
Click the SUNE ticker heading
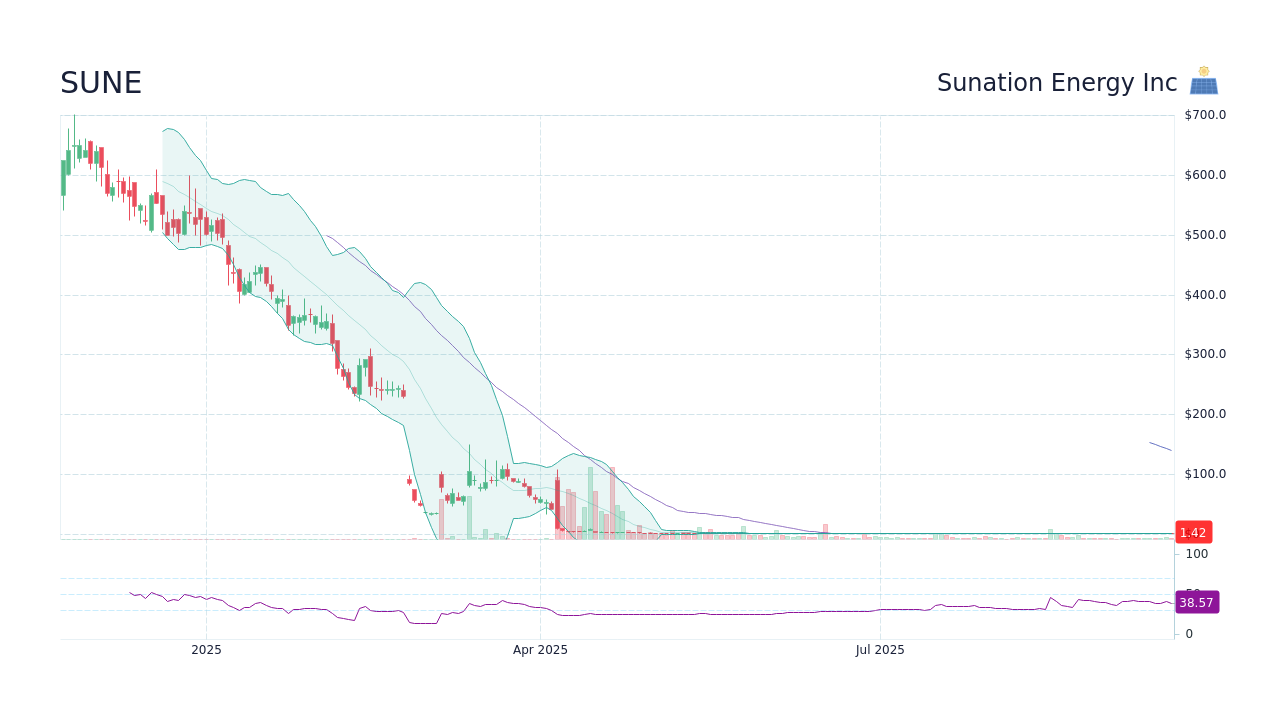(x=100, y=83)
